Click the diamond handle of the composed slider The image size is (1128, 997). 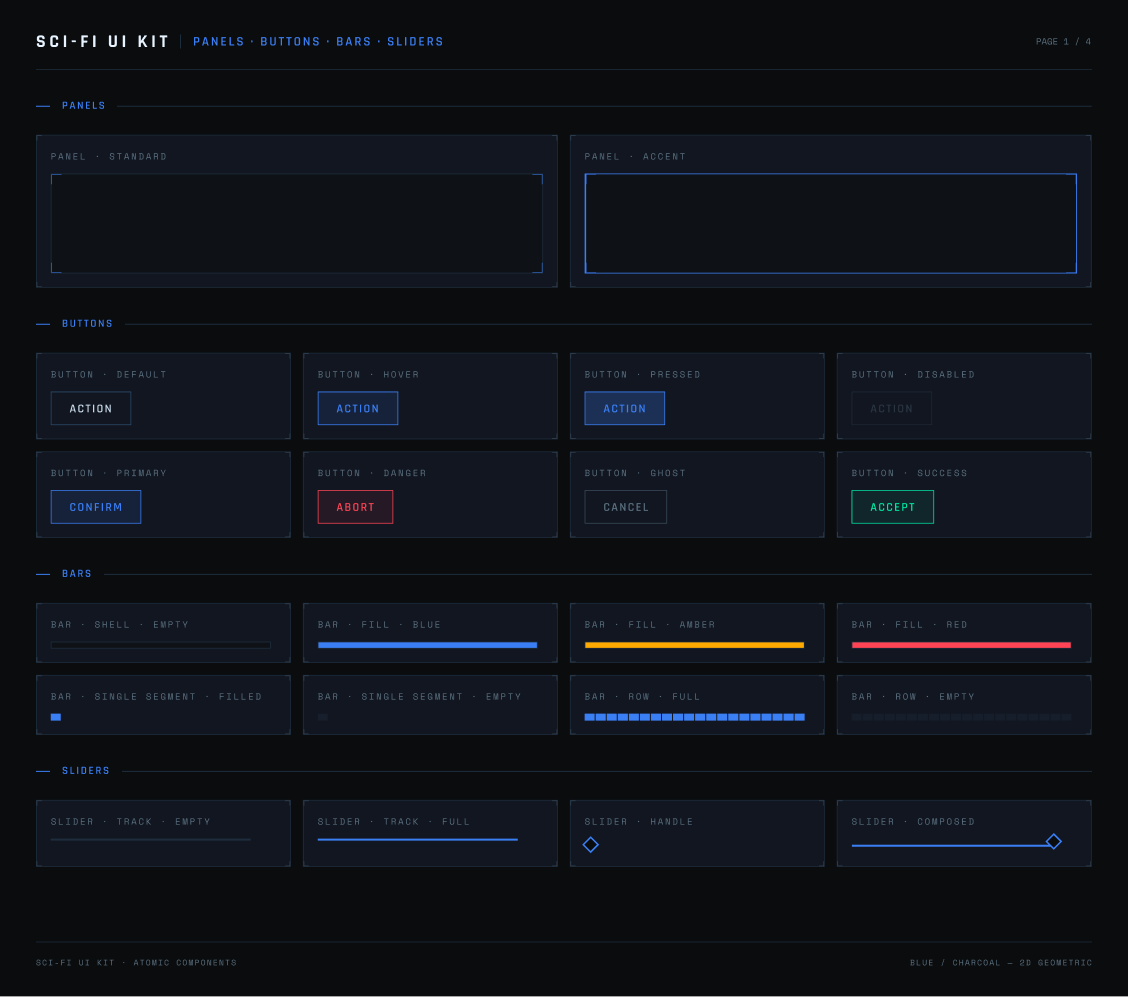(x=1053, y=841)
